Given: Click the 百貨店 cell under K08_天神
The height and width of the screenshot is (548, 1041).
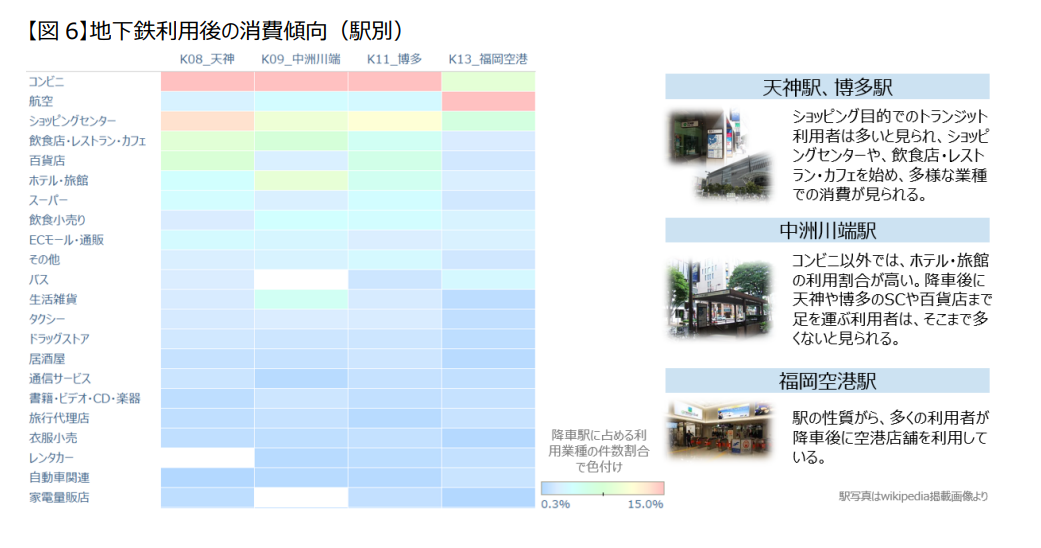Looking at the screenshot, I should pyautogui.click(x=207, y=161).
